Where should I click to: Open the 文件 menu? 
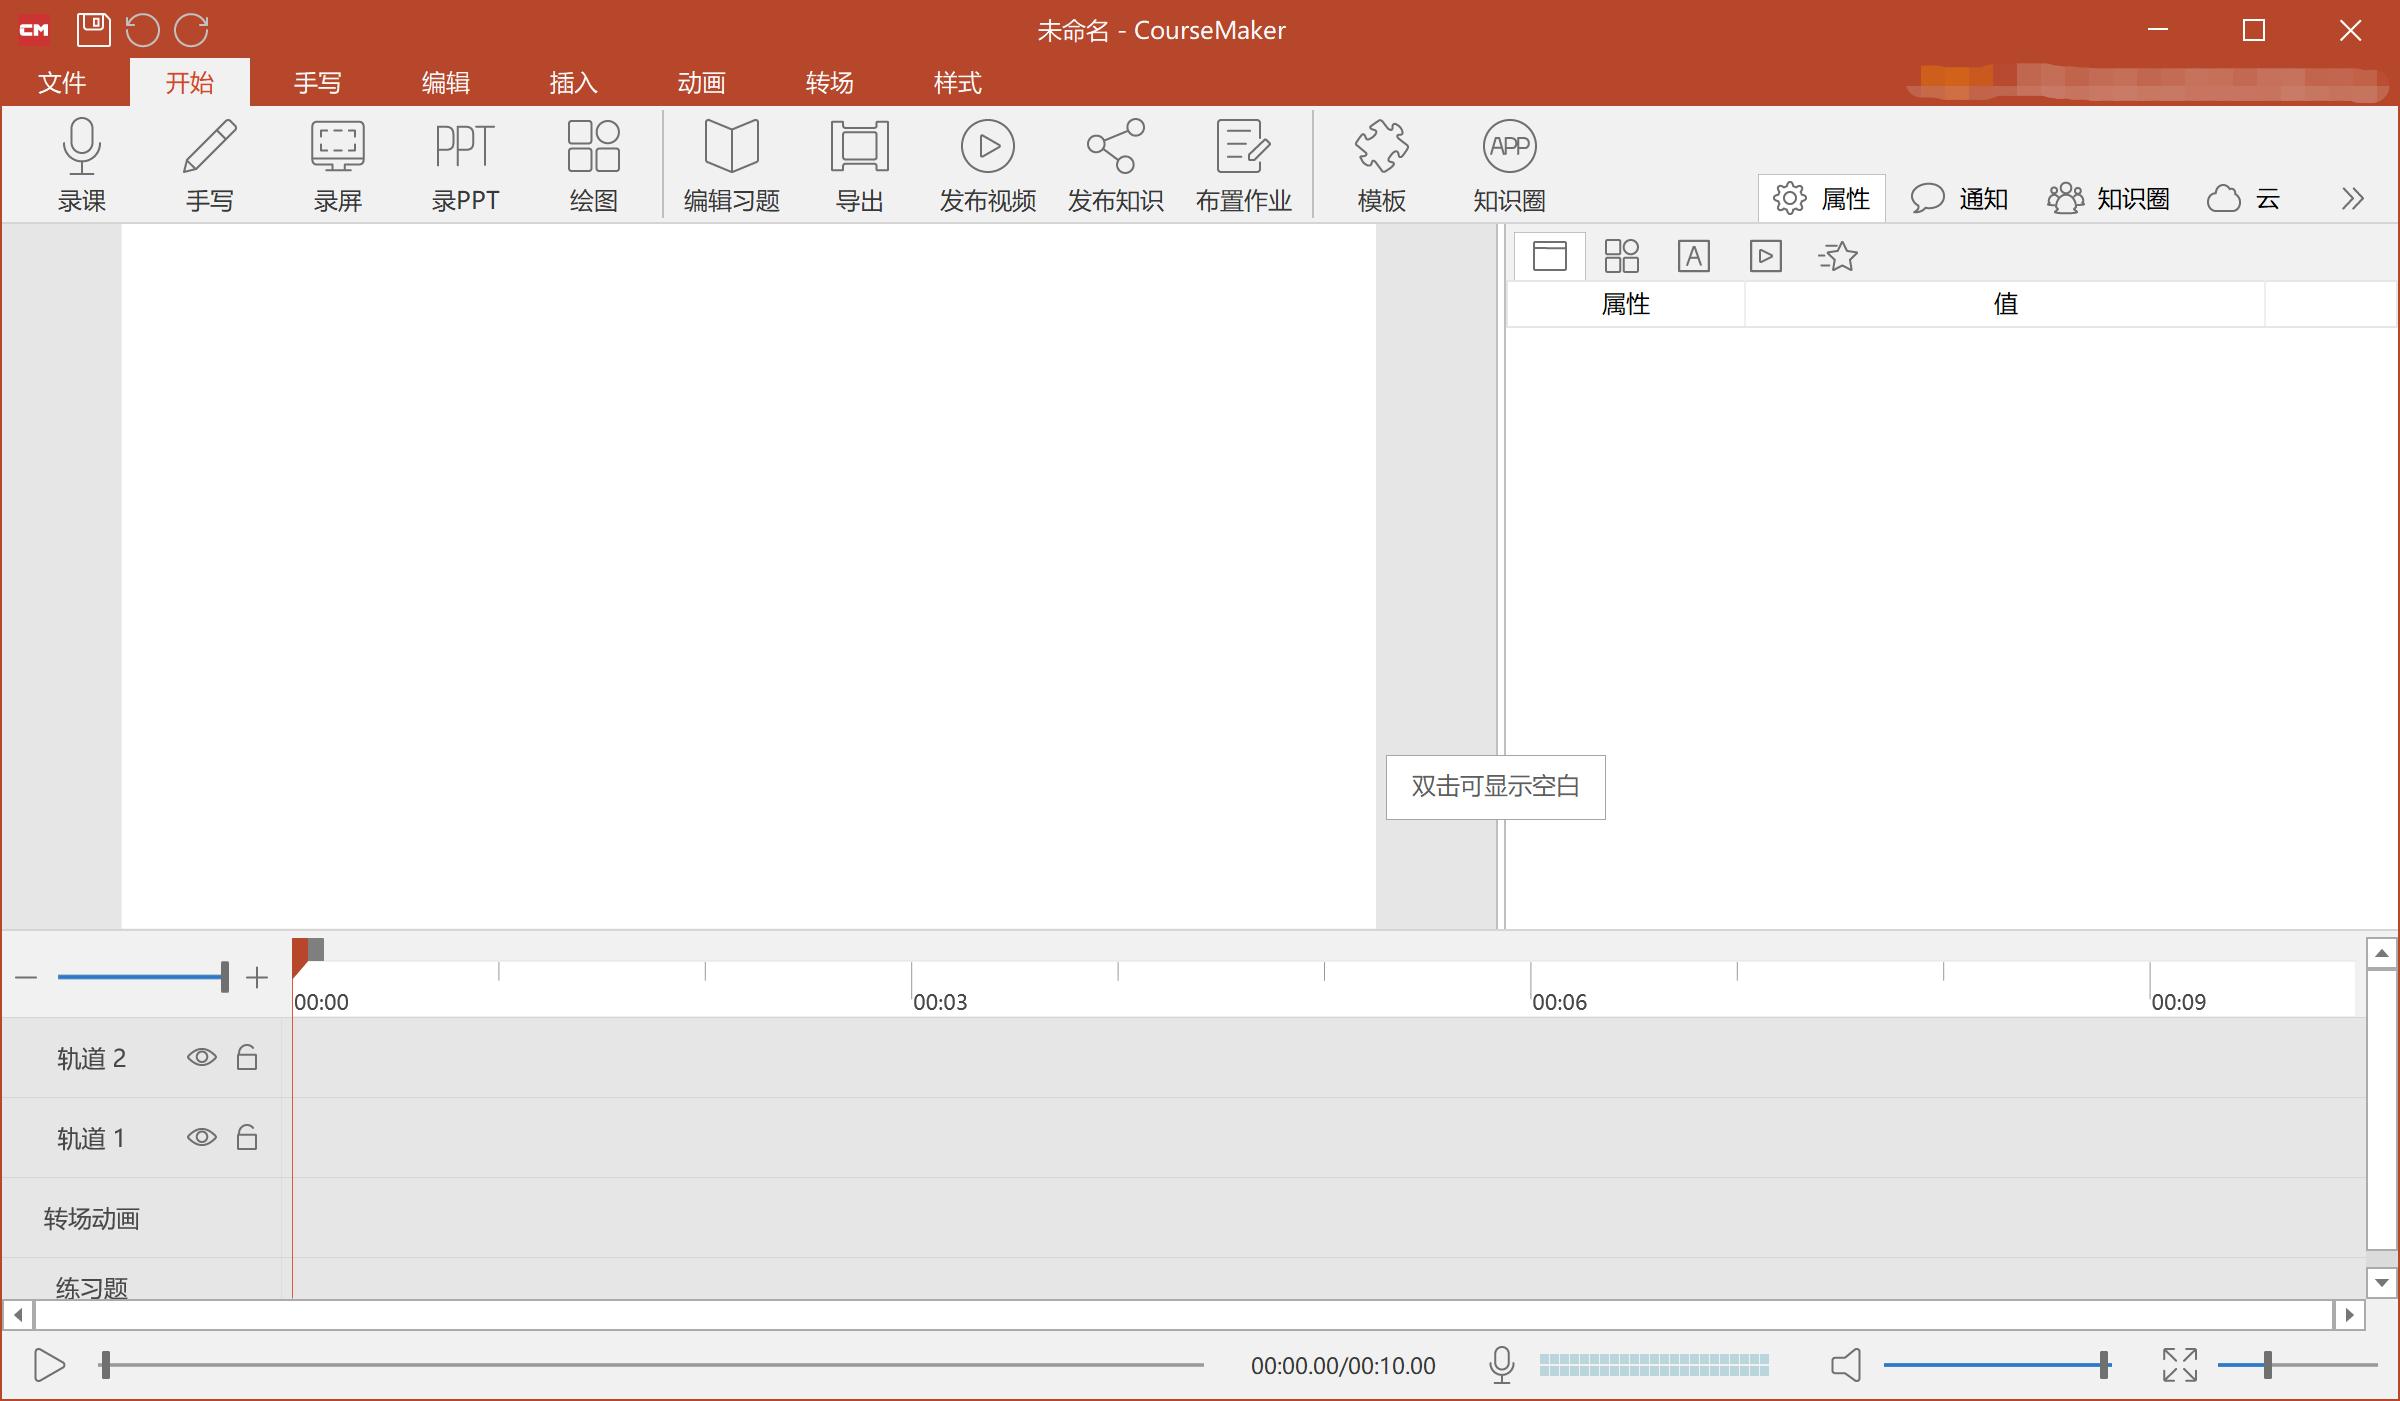click(62, 82)
